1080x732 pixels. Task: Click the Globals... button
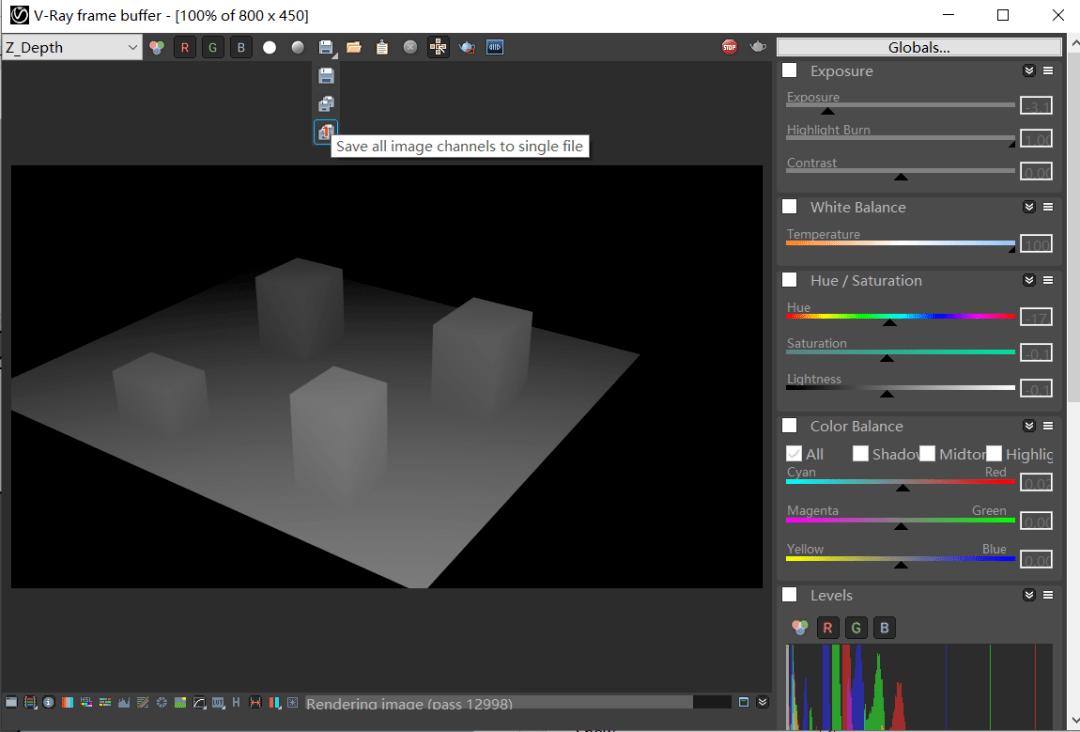point(918,47)
